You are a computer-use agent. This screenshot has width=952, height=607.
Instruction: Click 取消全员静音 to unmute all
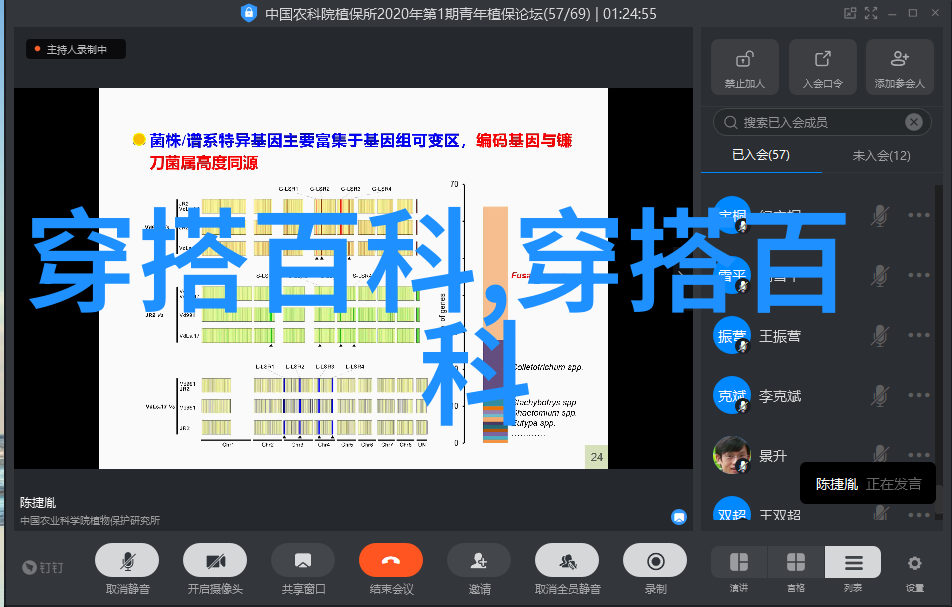point(567,560)
